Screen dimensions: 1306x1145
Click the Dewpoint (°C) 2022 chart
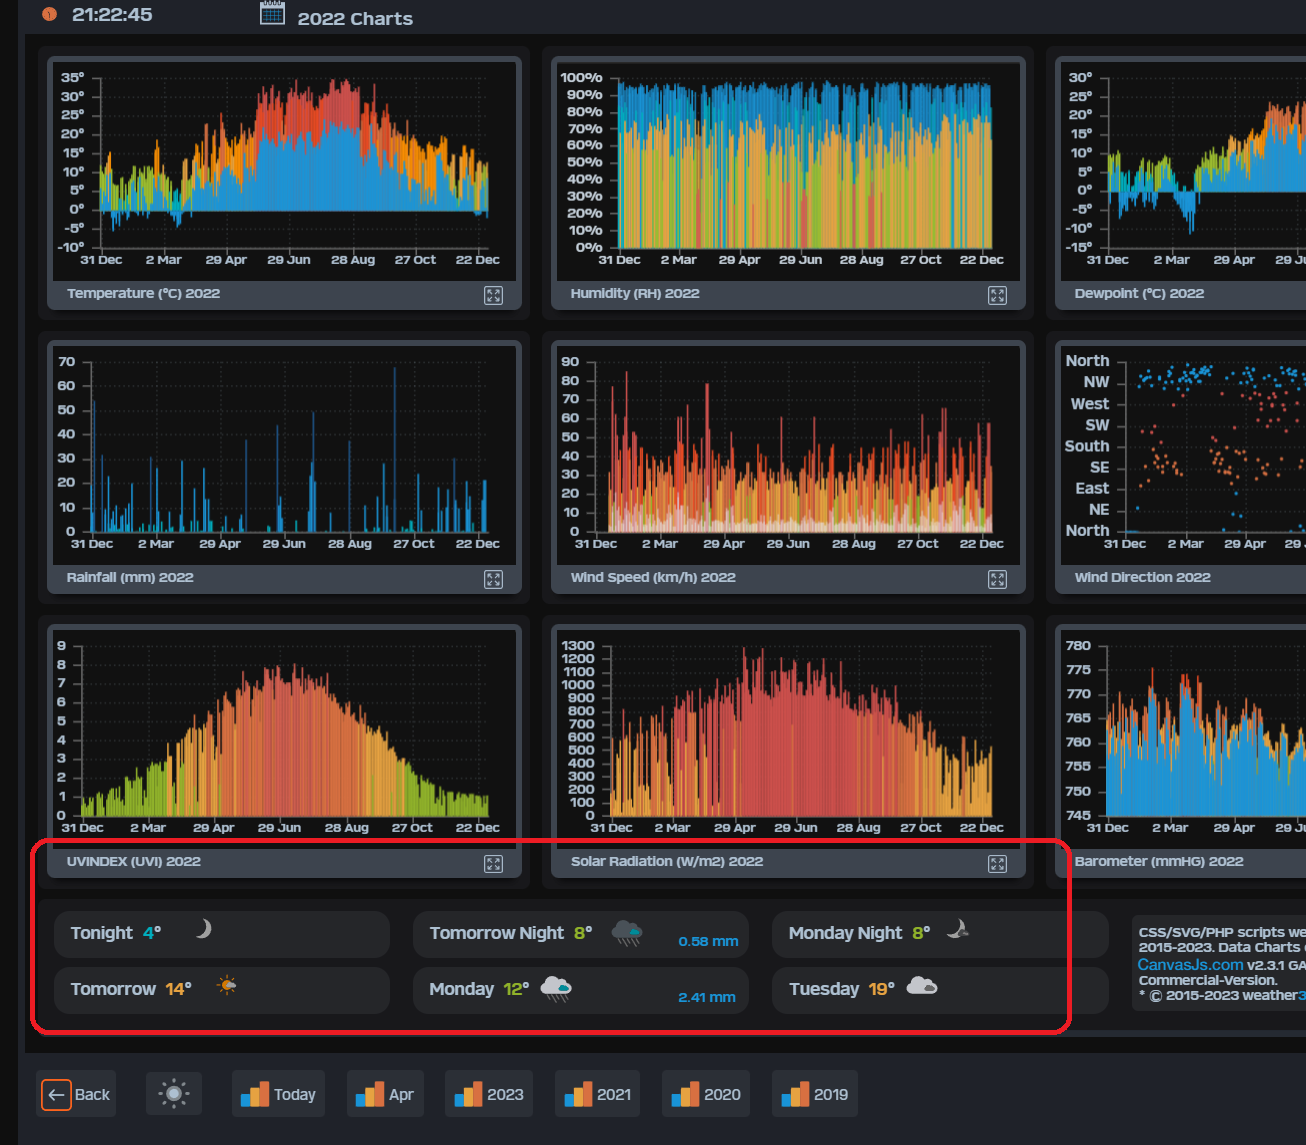(1183, 170)
